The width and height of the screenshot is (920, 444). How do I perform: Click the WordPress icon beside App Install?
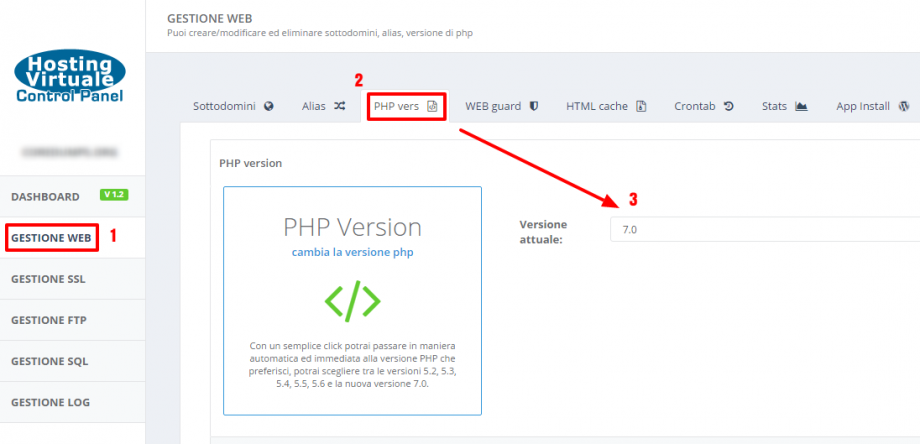903,106
